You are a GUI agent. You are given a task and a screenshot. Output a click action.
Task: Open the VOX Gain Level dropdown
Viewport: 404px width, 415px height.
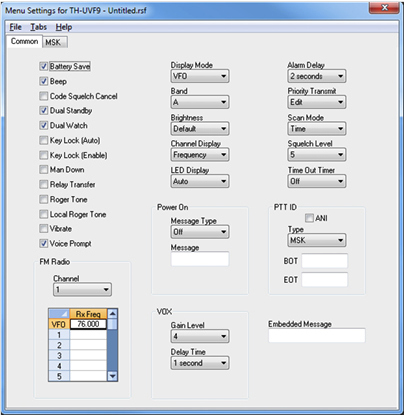coord(200,336)
